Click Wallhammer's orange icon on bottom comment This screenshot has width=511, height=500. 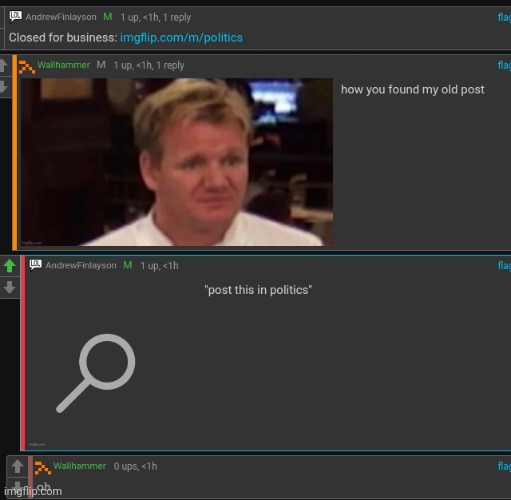pyautogui.click(x=43, y=468)
